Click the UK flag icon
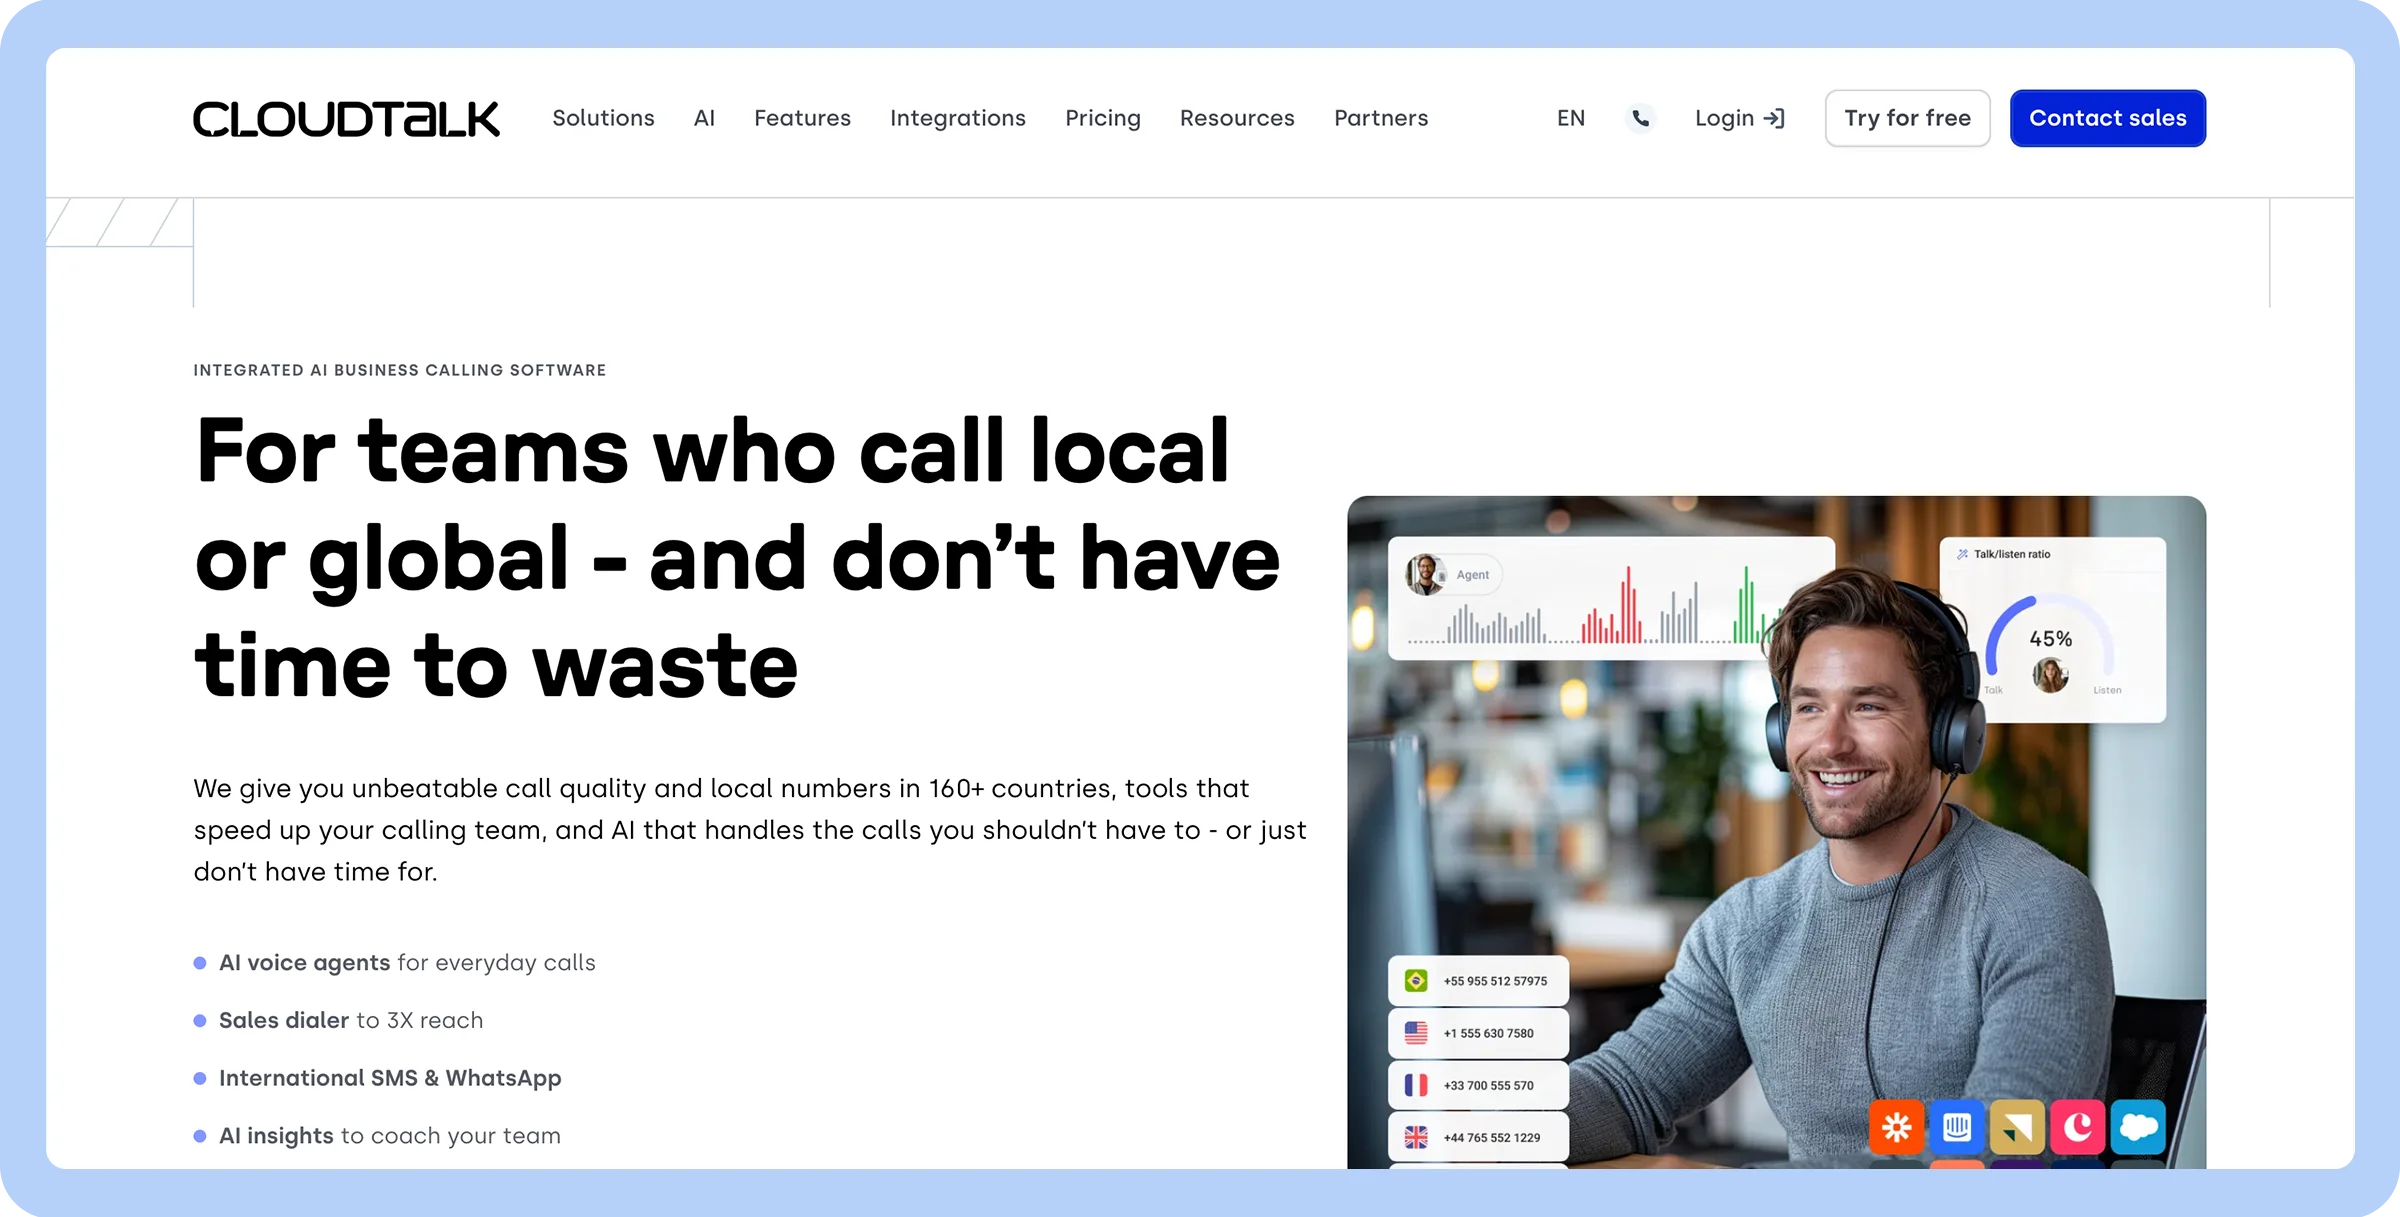This screenshot has width=2400, height=1217. [x=1416, y=1137]
